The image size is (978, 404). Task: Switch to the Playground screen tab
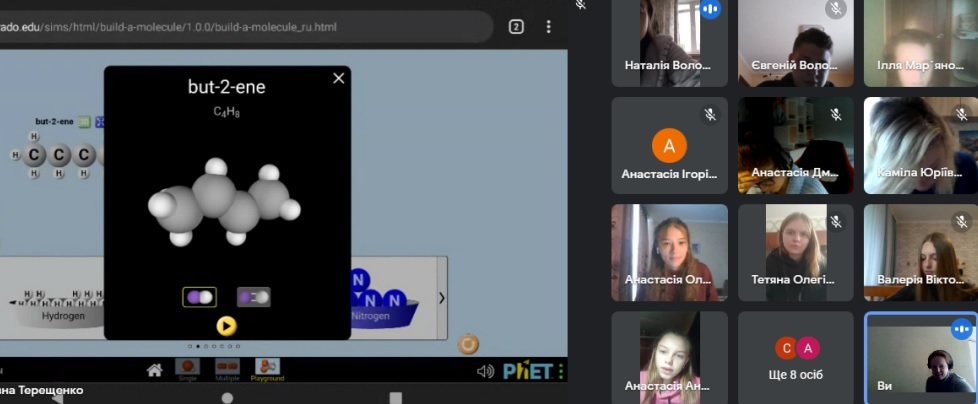pyautogui.click(x=267, y=370)
